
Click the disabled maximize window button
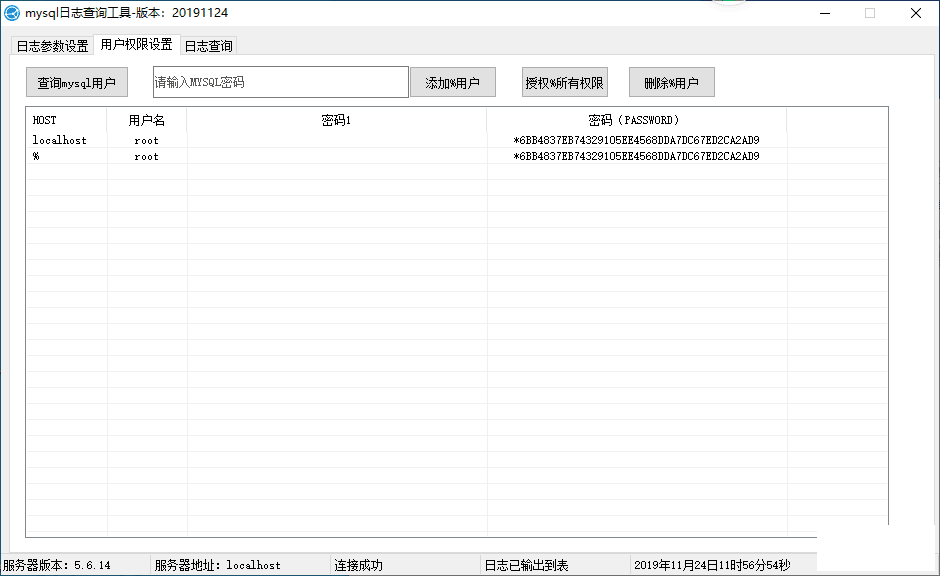point(870,13)
